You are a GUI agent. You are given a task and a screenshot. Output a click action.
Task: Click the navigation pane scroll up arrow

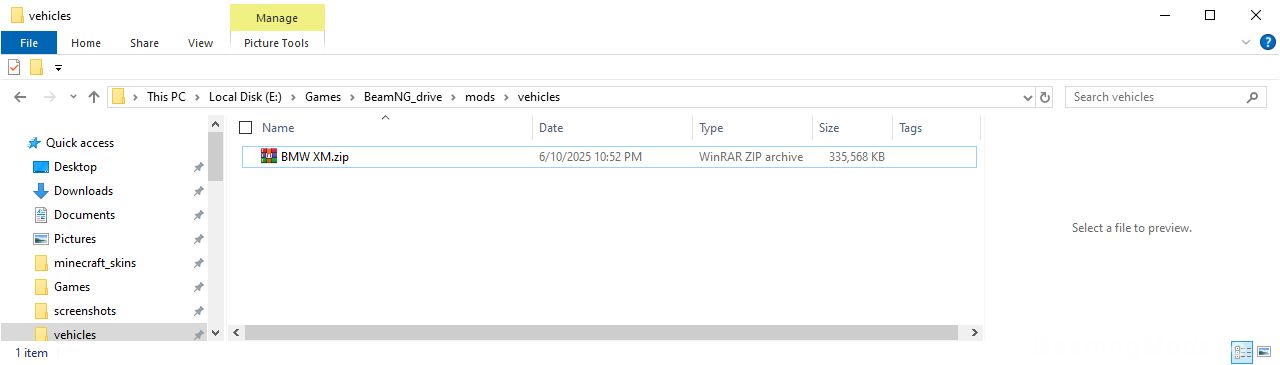pyautogui.click(x=215, y=123)
